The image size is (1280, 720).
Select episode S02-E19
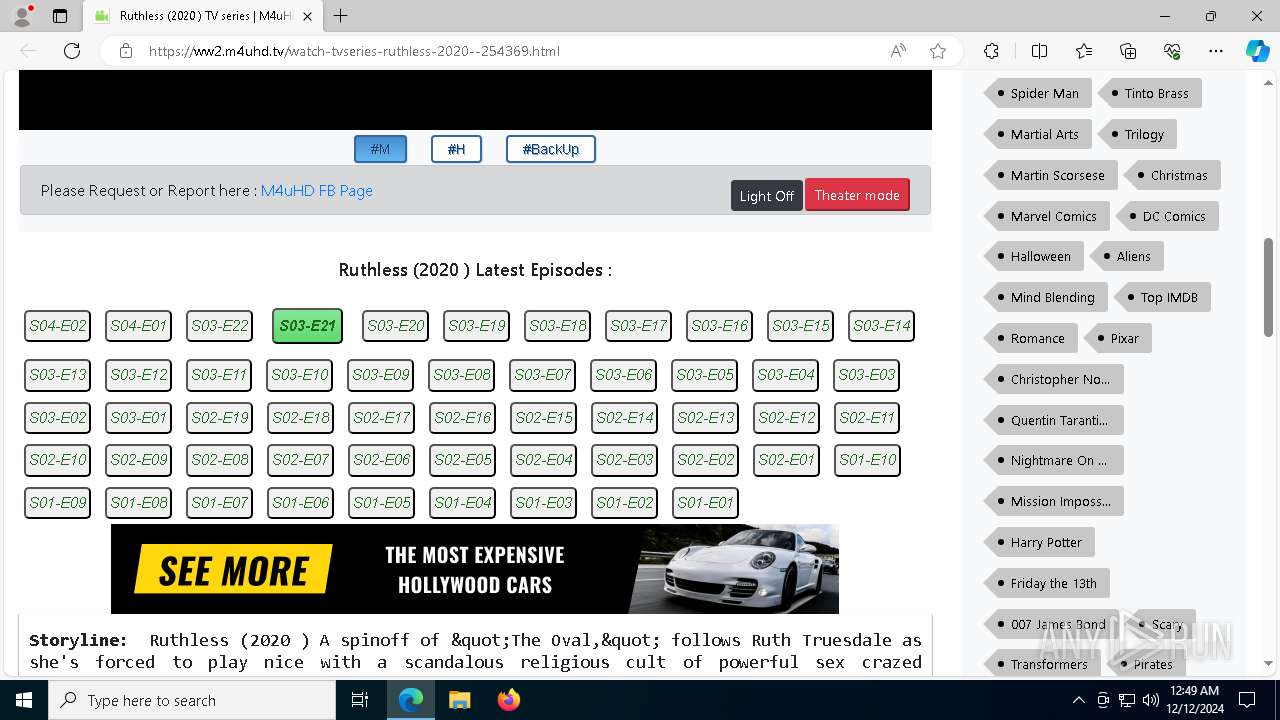(219, 417)
